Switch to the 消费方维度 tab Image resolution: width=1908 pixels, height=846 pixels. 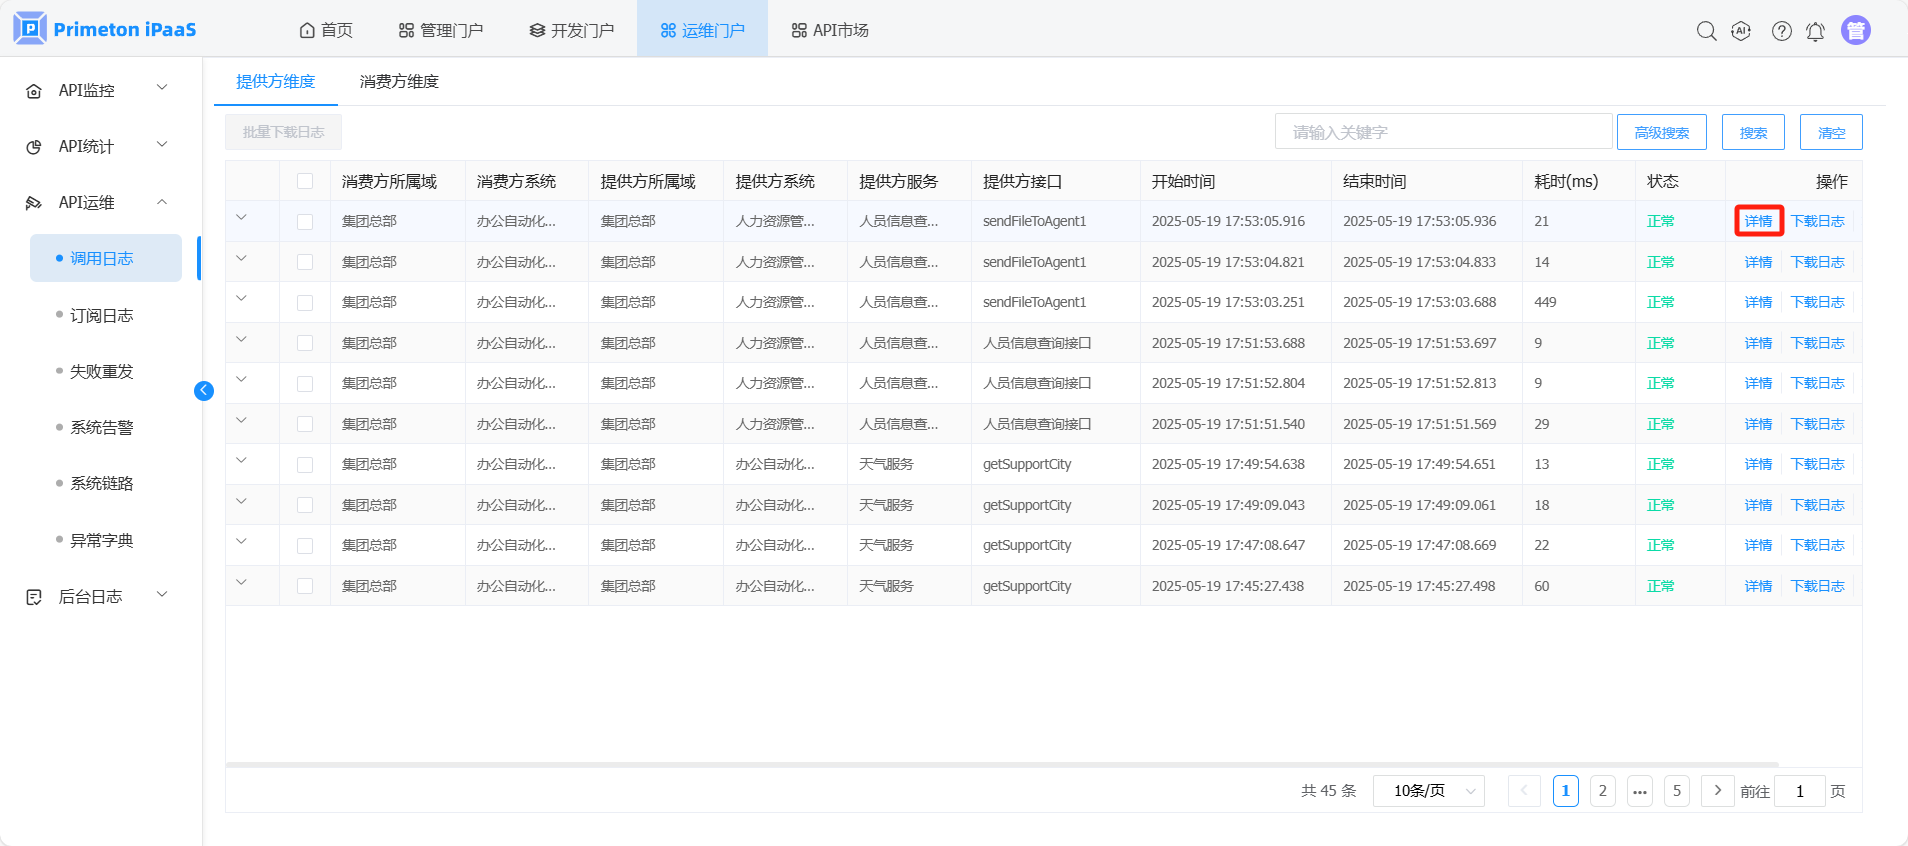[399, 82]
